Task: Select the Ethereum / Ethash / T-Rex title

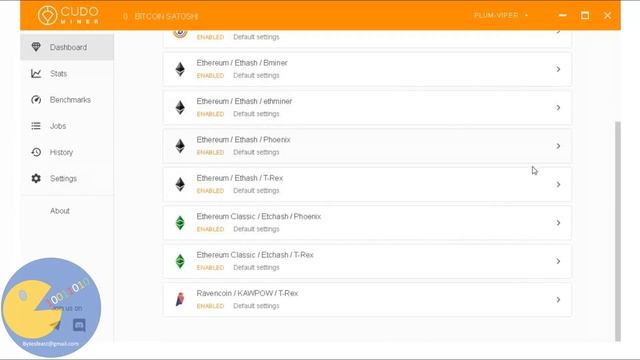Action: coord(240,178)
